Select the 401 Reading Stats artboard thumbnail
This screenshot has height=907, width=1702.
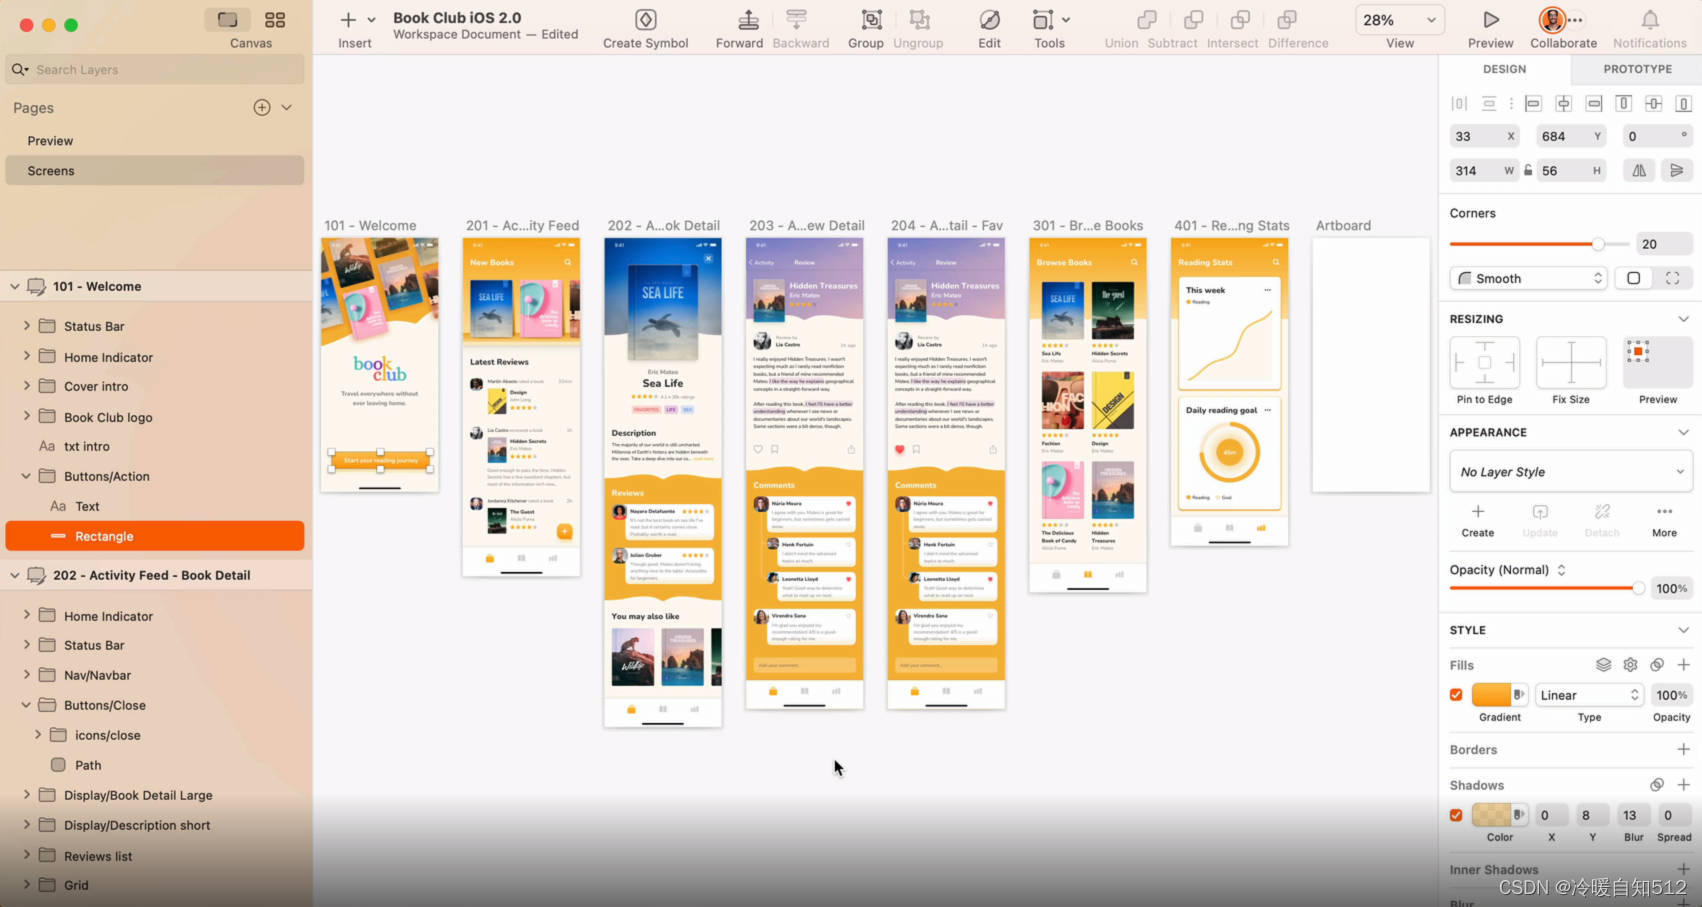[x=1230, y=392]
